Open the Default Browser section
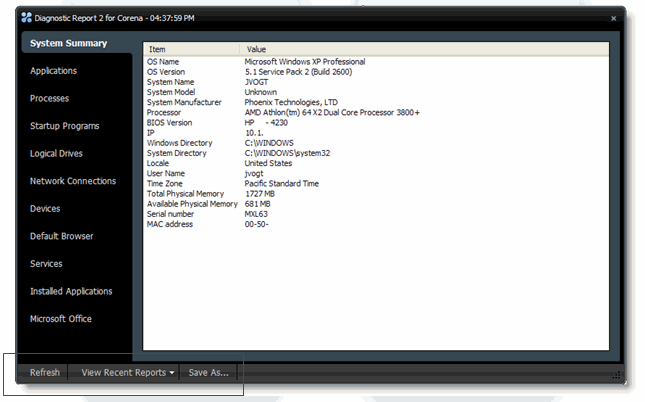 [x=62, y=236]
